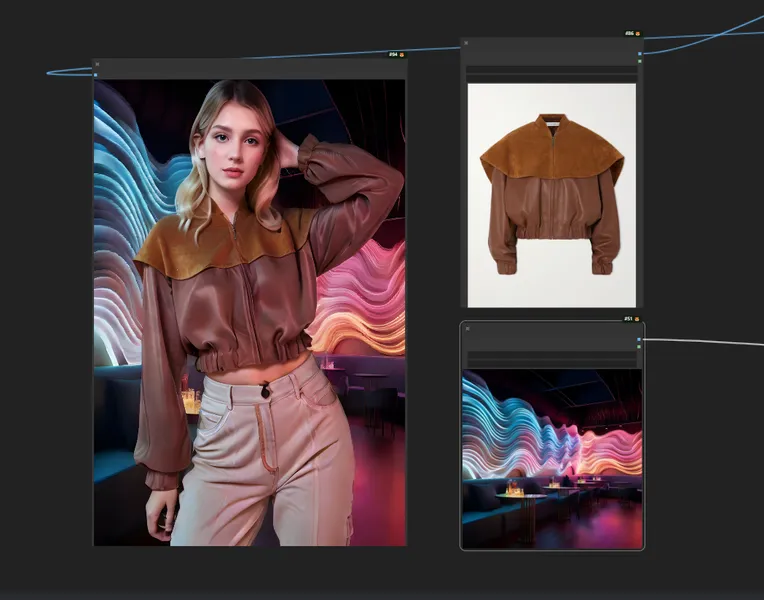Viewport: 764px width, 600px height.
Task: Select the #54 node ID badge
Action: coord(392,54)
